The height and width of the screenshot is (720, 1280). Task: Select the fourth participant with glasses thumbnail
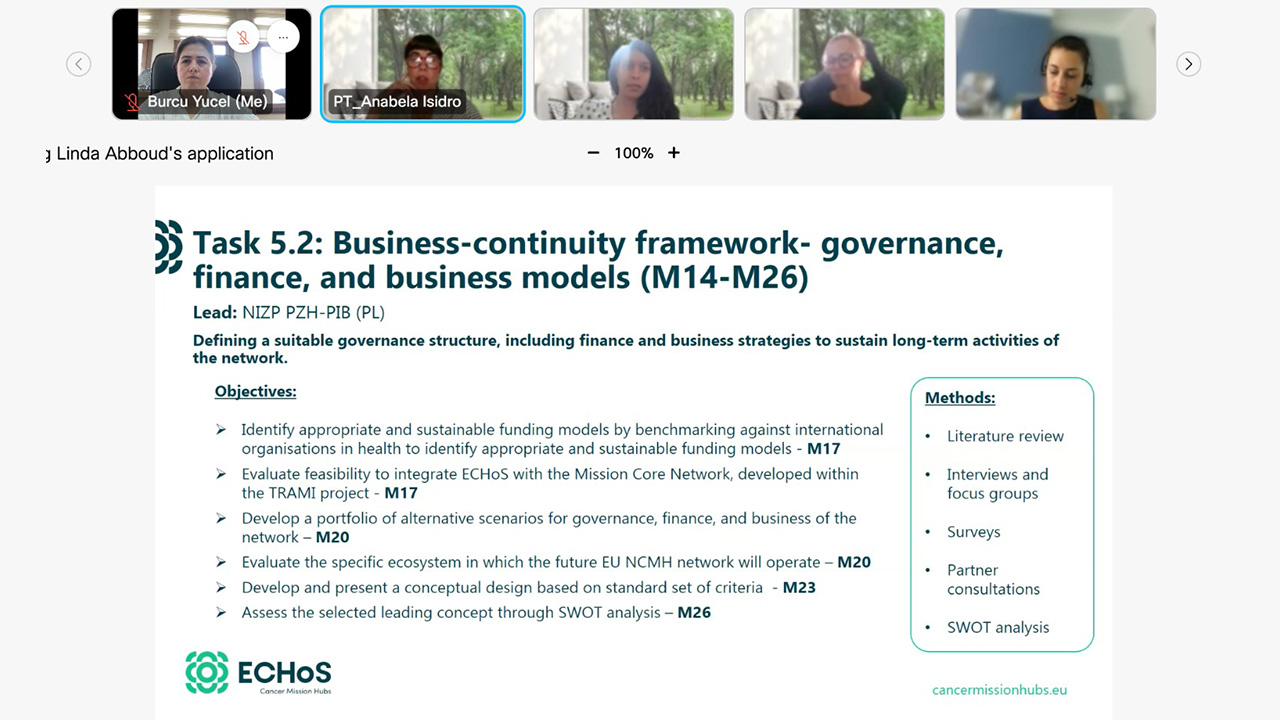click(x=844, y=64)
